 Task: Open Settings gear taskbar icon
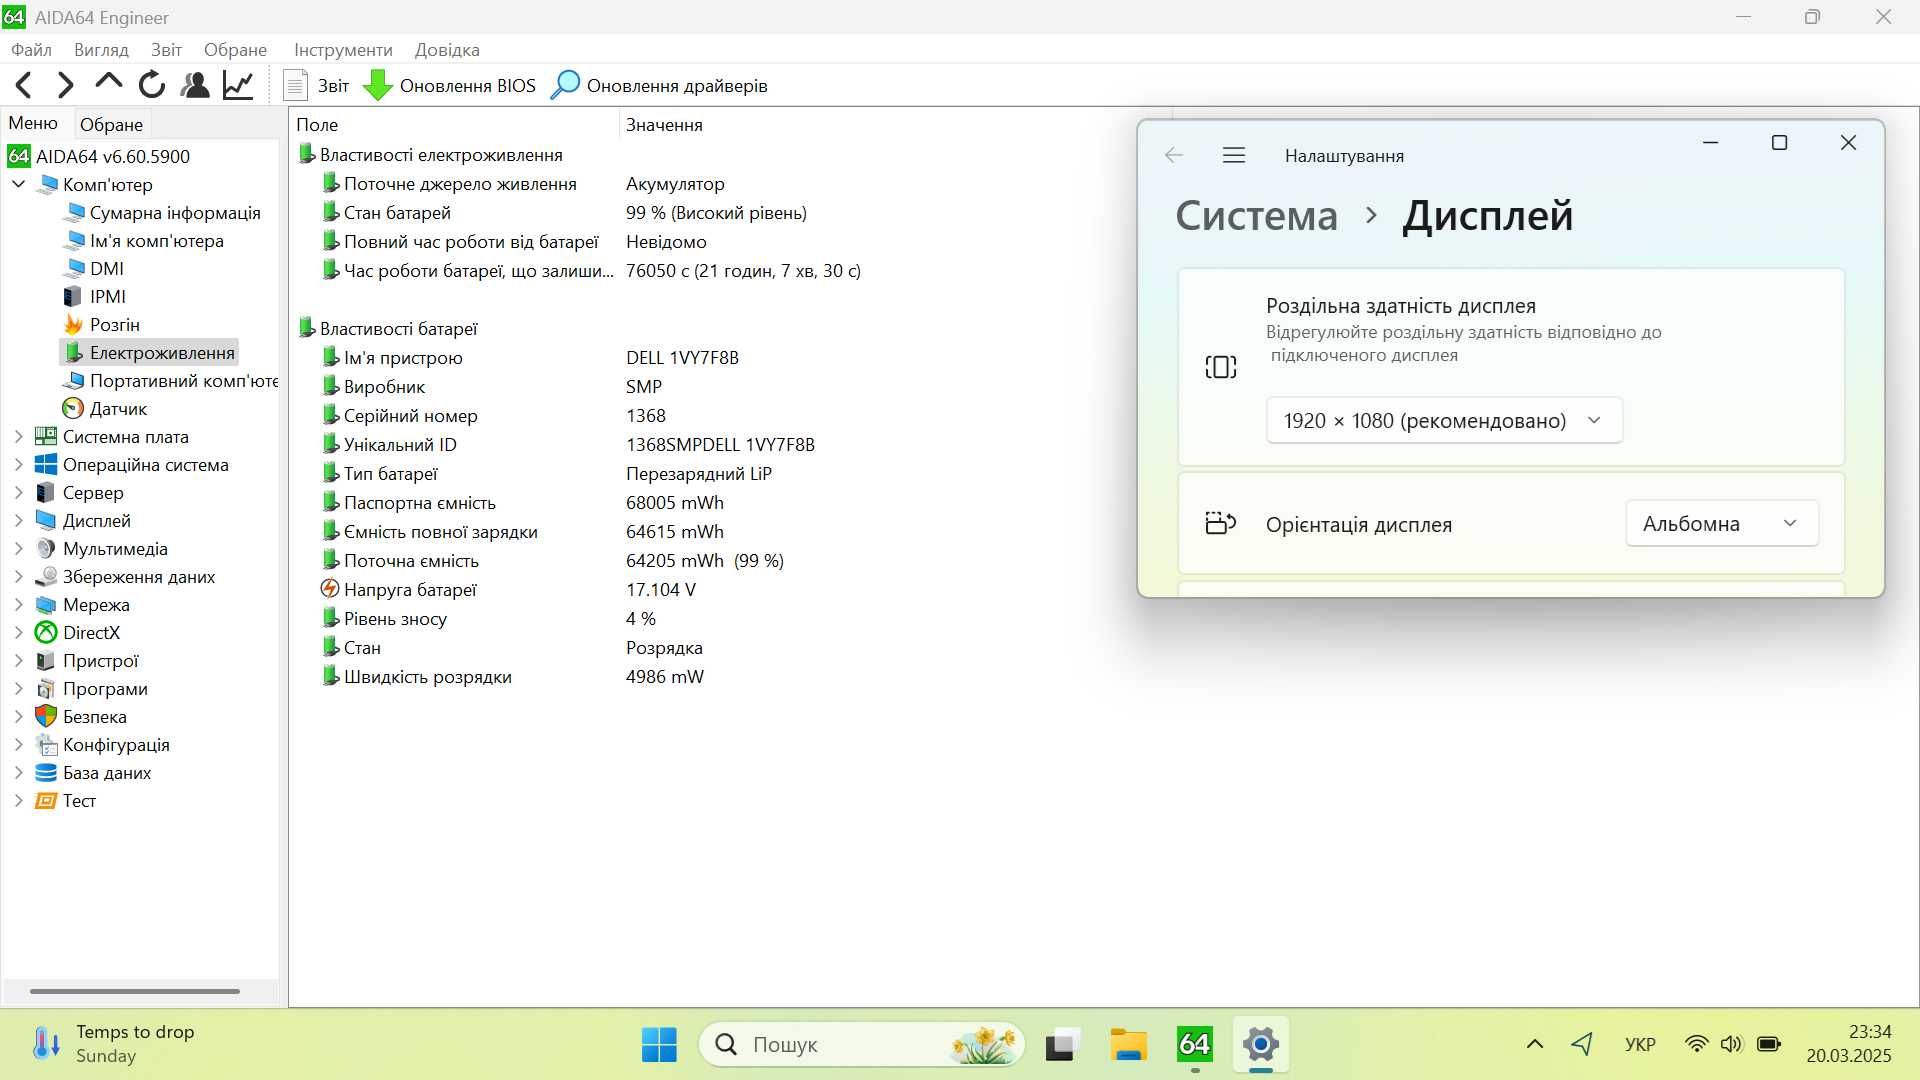pyautogui.click(x=1261, y=1045)
